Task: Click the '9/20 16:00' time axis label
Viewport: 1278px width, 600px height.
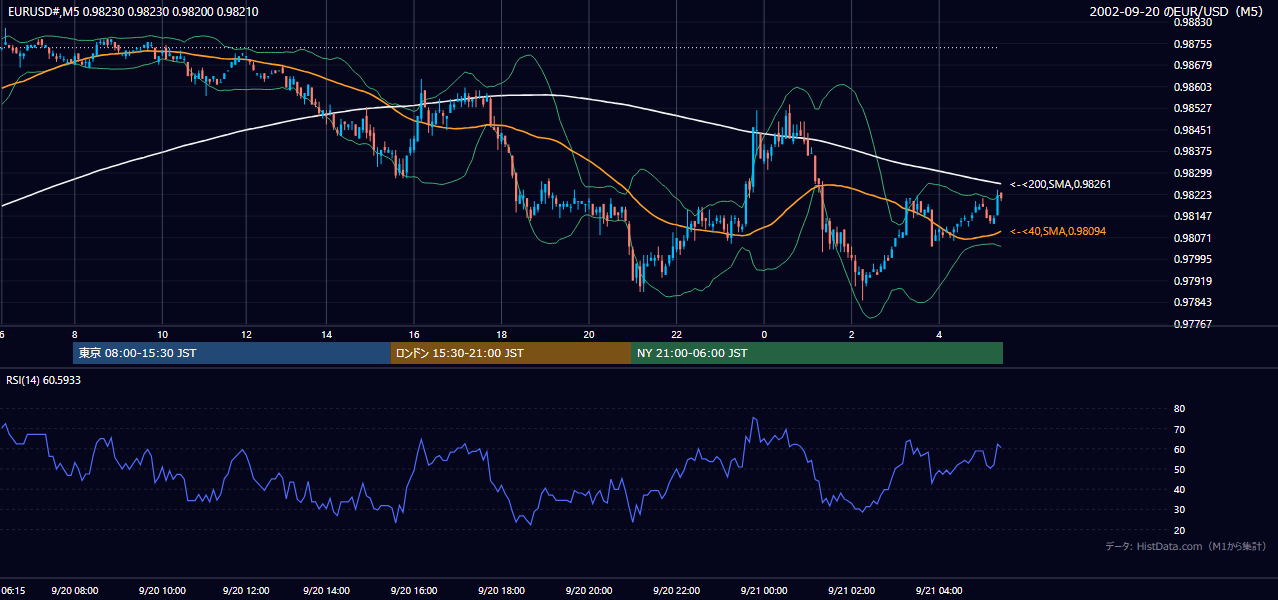Action: (413, 591)
